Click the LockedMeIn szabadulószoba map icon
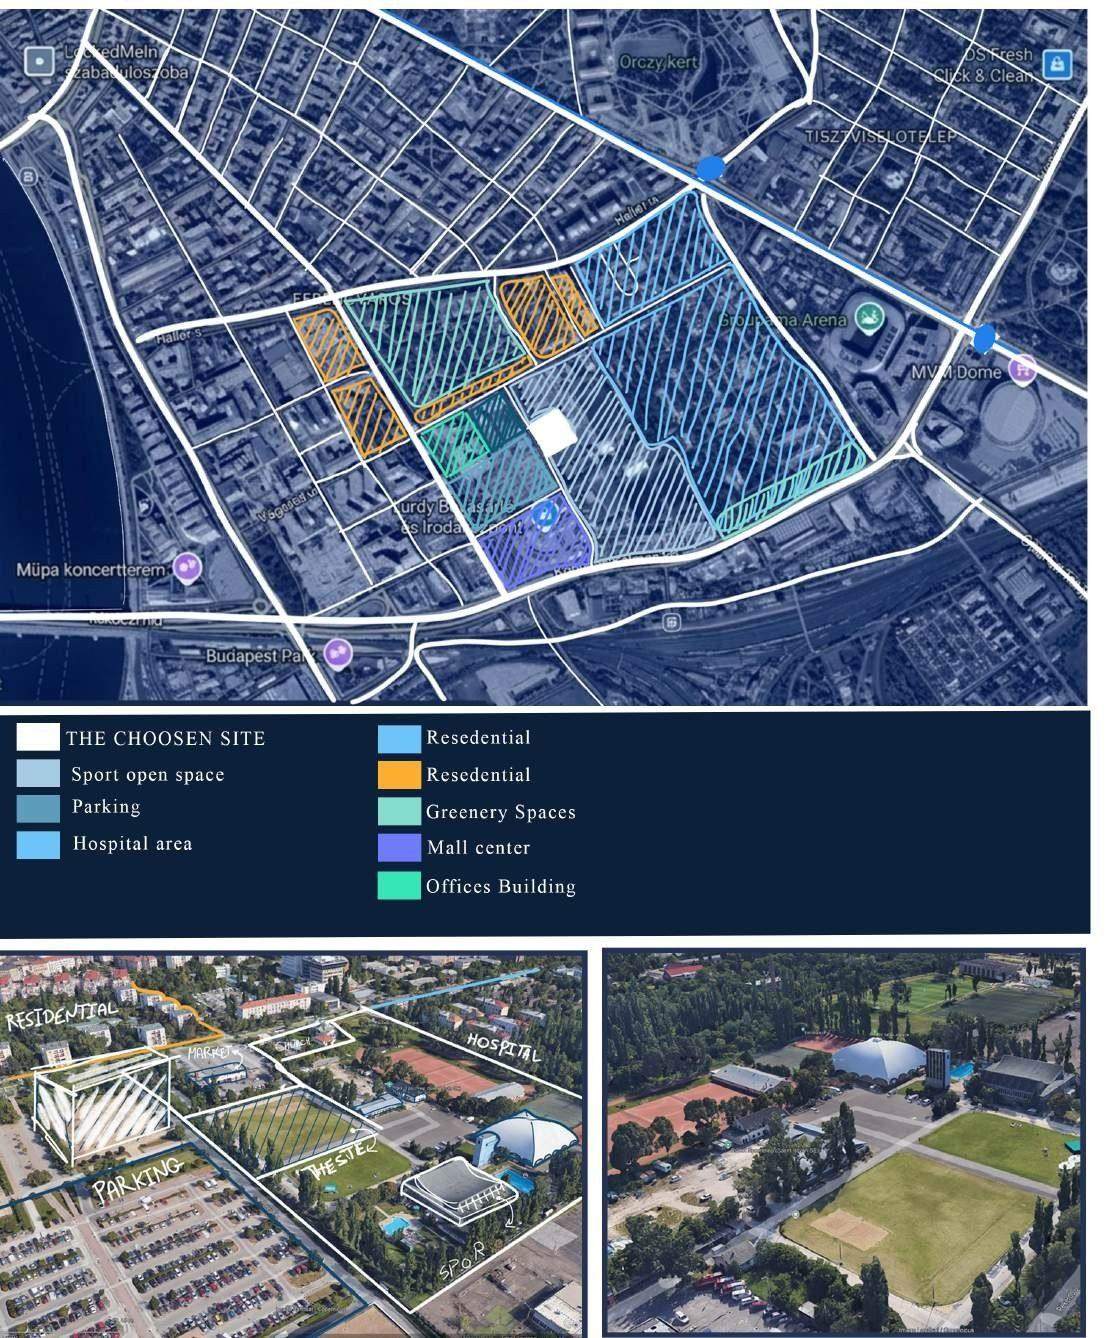The width and height of the screenshot is (1111, 1338). [40, 62]
